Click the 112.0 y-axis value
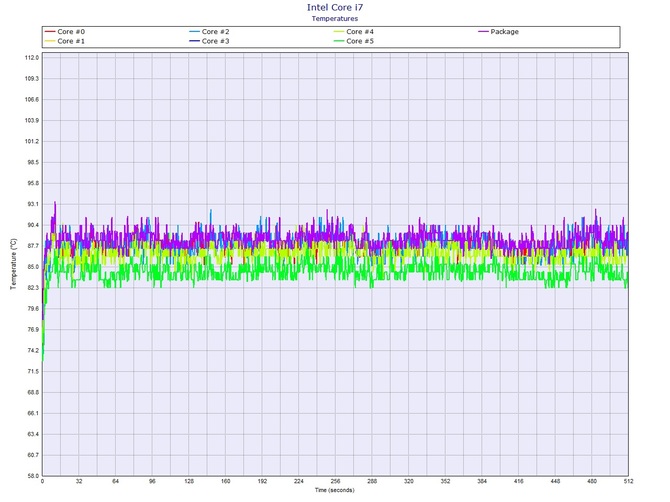 (32, 58)
